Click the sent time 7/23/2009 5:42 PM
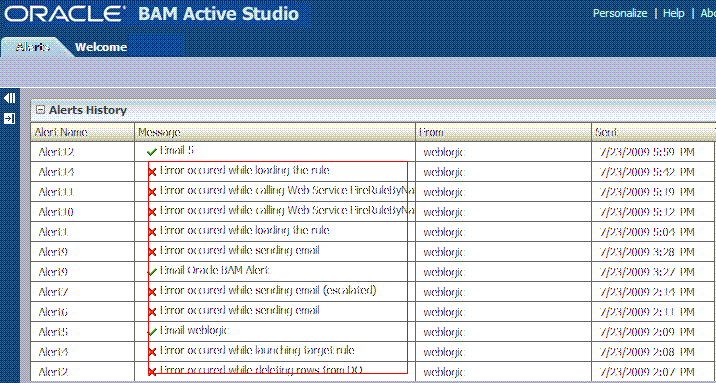This screenshot has width=716, height=383. click(x=646, y=172)
